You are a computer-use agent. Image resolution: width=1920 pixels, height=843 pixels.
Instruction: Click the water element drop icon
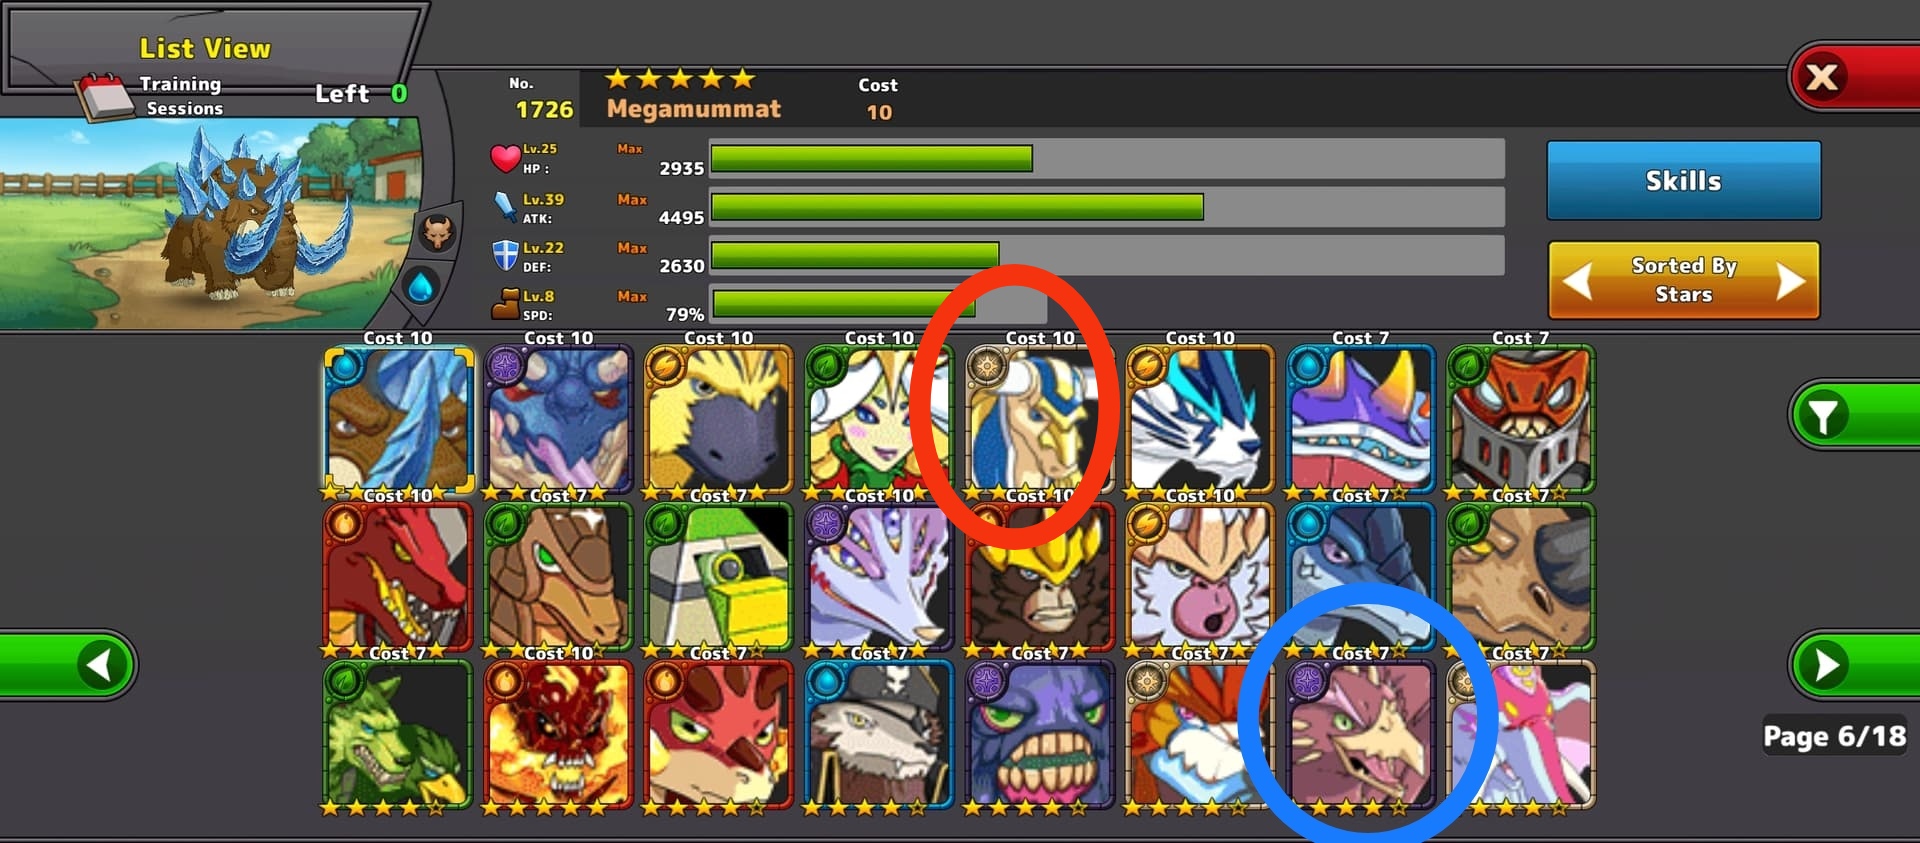(x=421, y=287)
